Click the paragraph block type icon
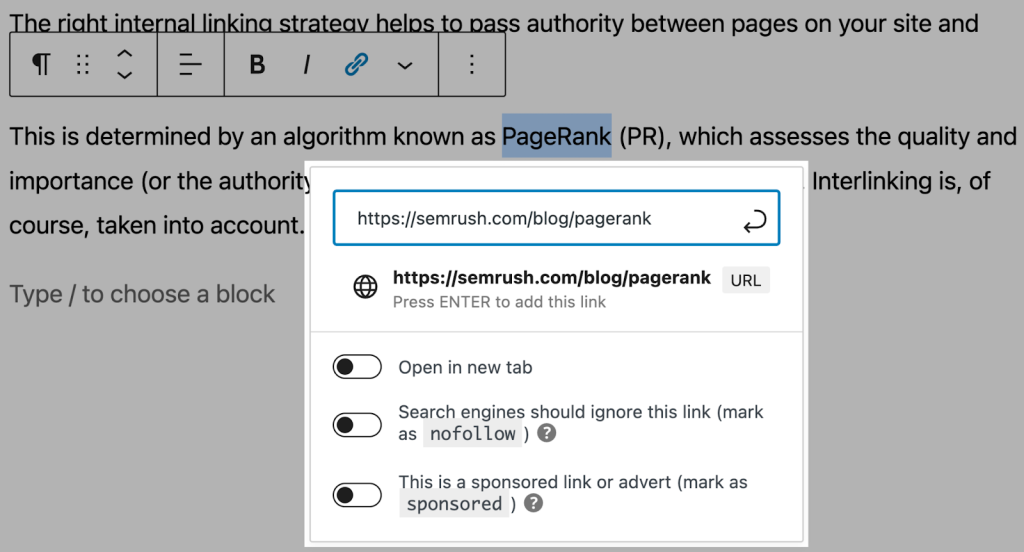The image size is (1024, 552). coord(41,65)
